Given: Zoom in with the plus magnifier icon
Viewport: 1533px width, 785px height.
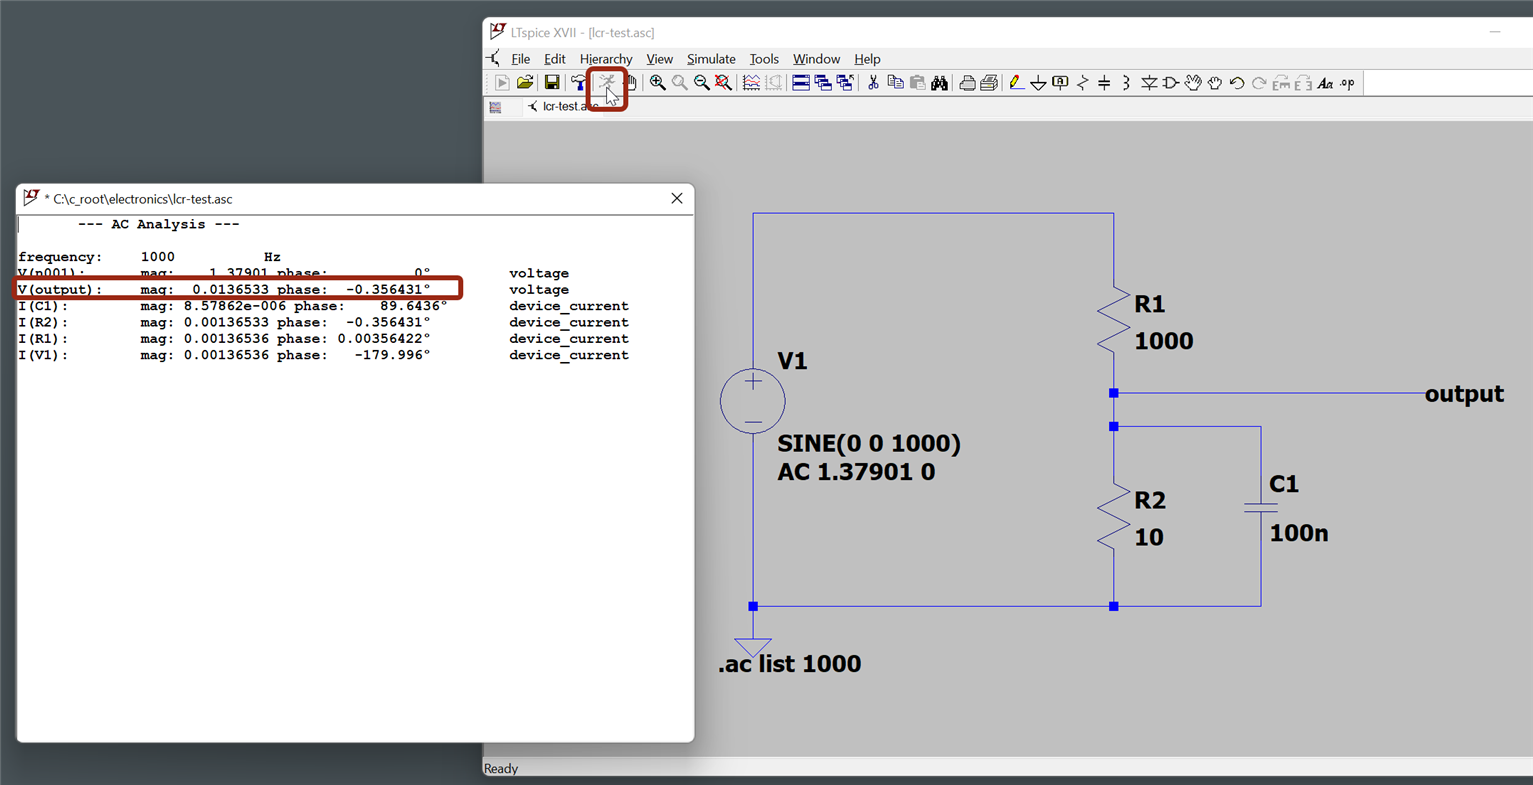Looking at the screenshot, I should pos(657,83).
